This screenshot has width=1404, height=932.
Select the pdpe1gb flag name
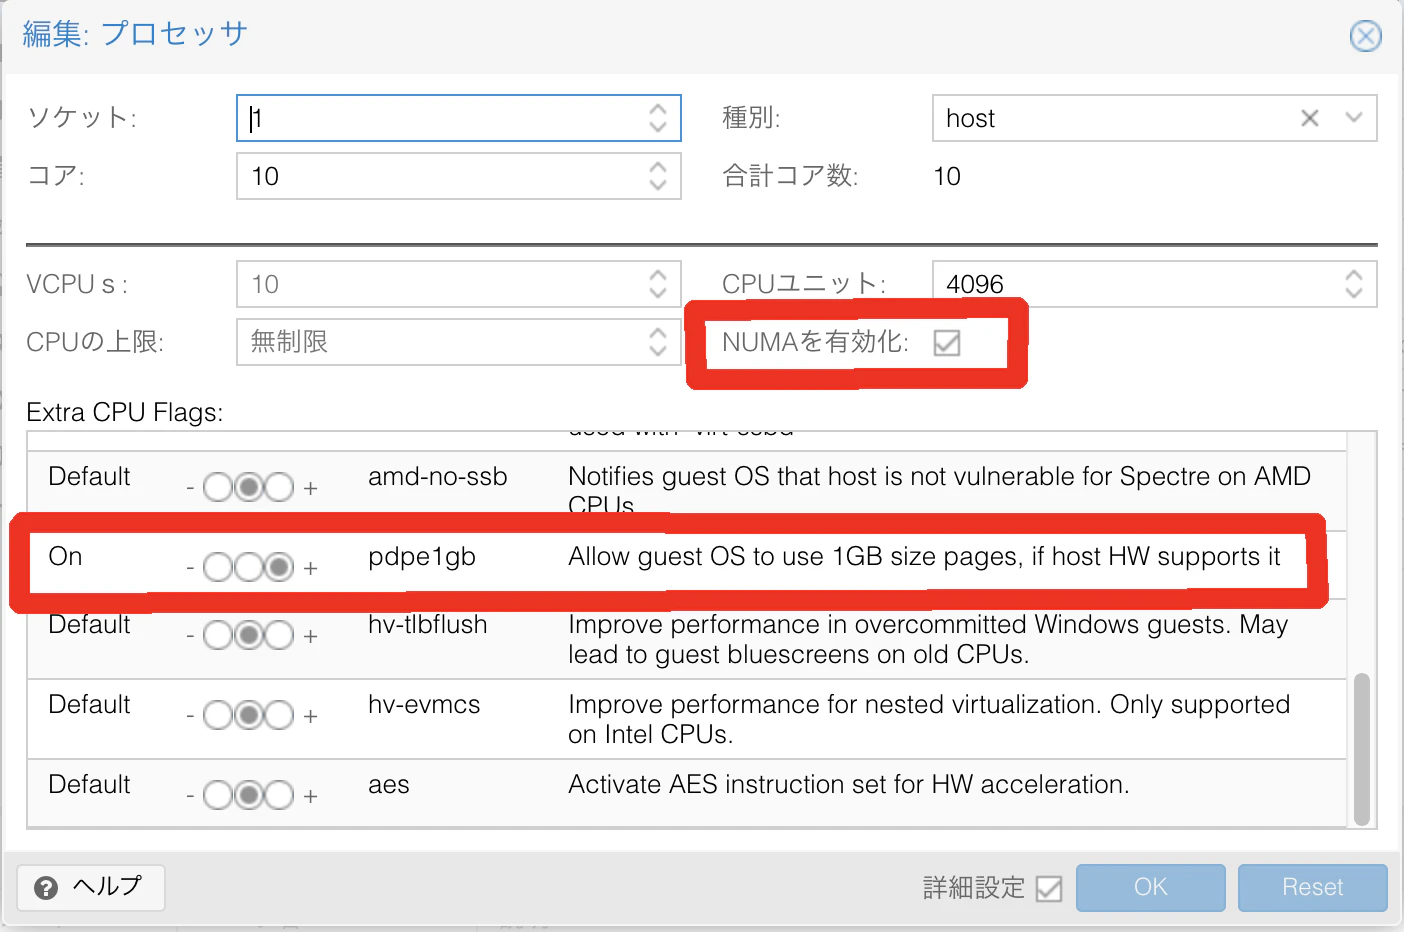click(422, 557)
